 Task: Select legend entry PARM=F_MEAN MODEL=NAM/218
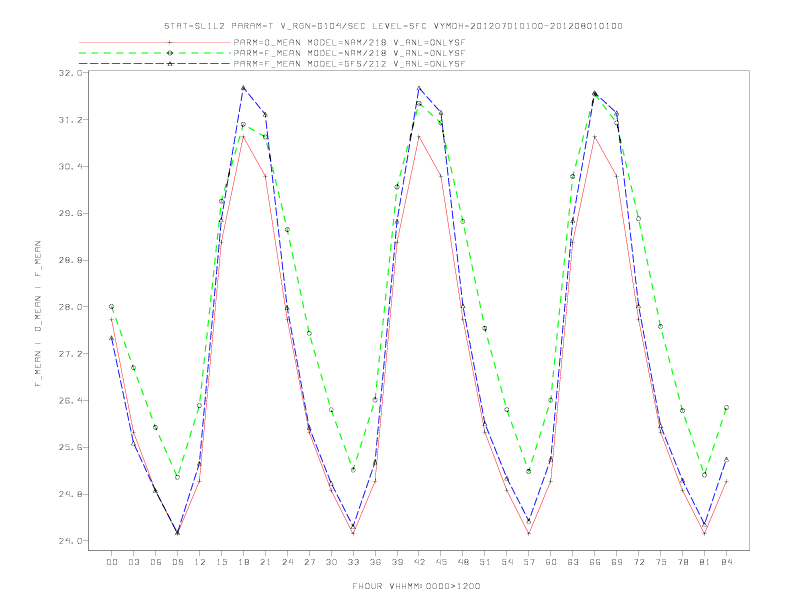click(x=349, y=53)
